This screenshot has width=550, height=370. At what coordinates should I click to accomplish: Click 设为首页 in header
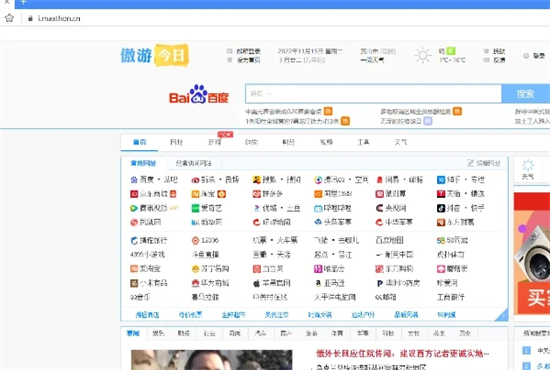(x=248, y=60)
